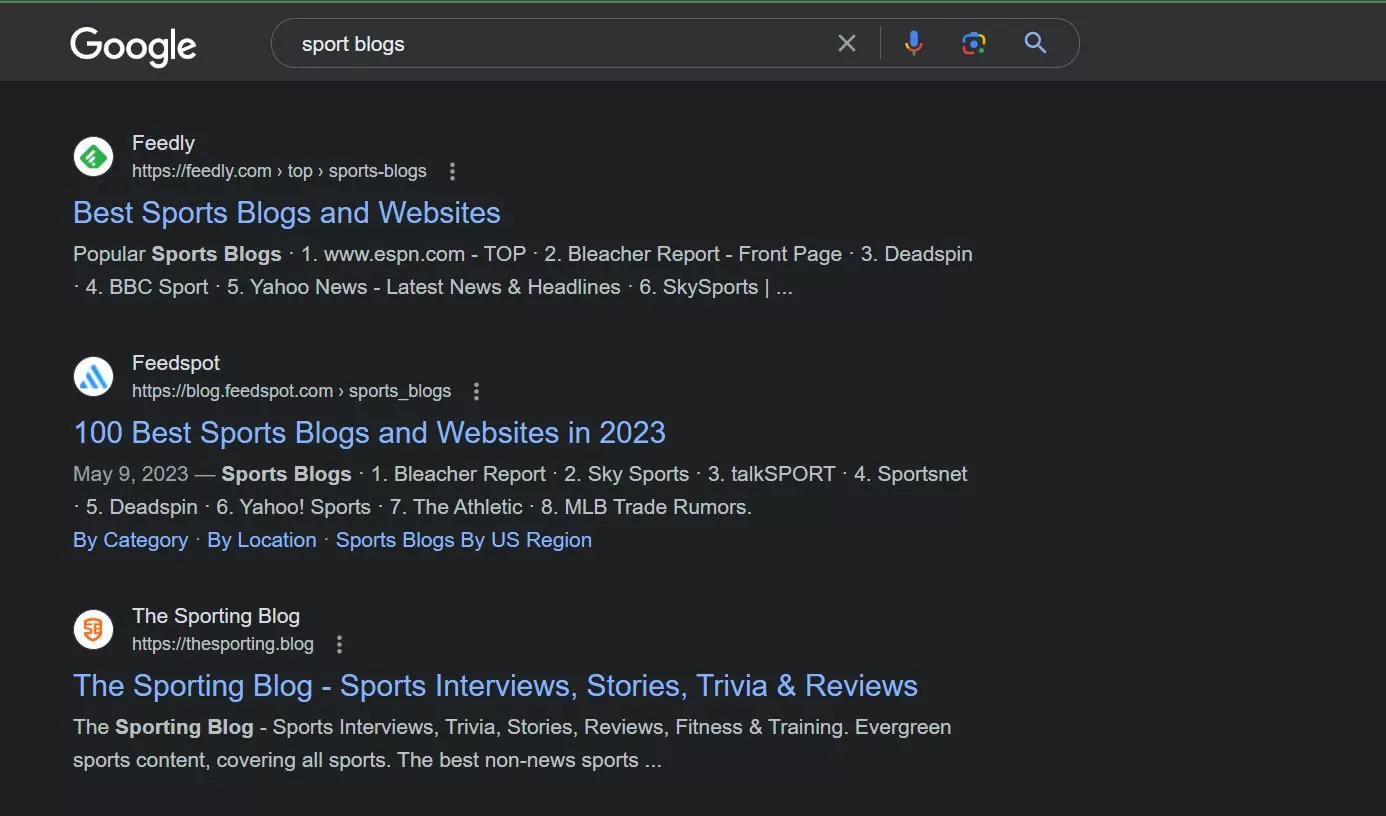
Task: Click the Feedly favicon
Action: 93,157
